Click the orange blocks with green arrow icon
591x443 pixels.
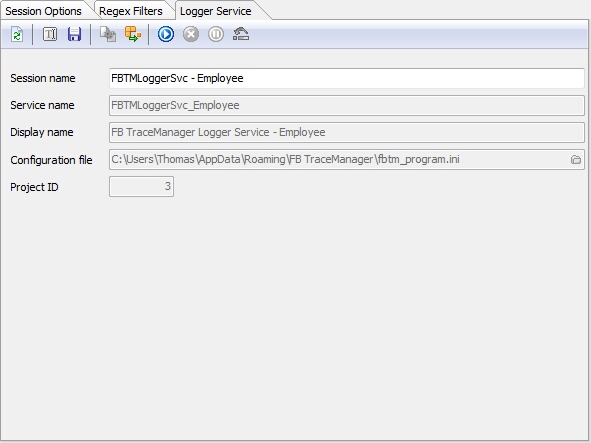[x=133, y=34]
